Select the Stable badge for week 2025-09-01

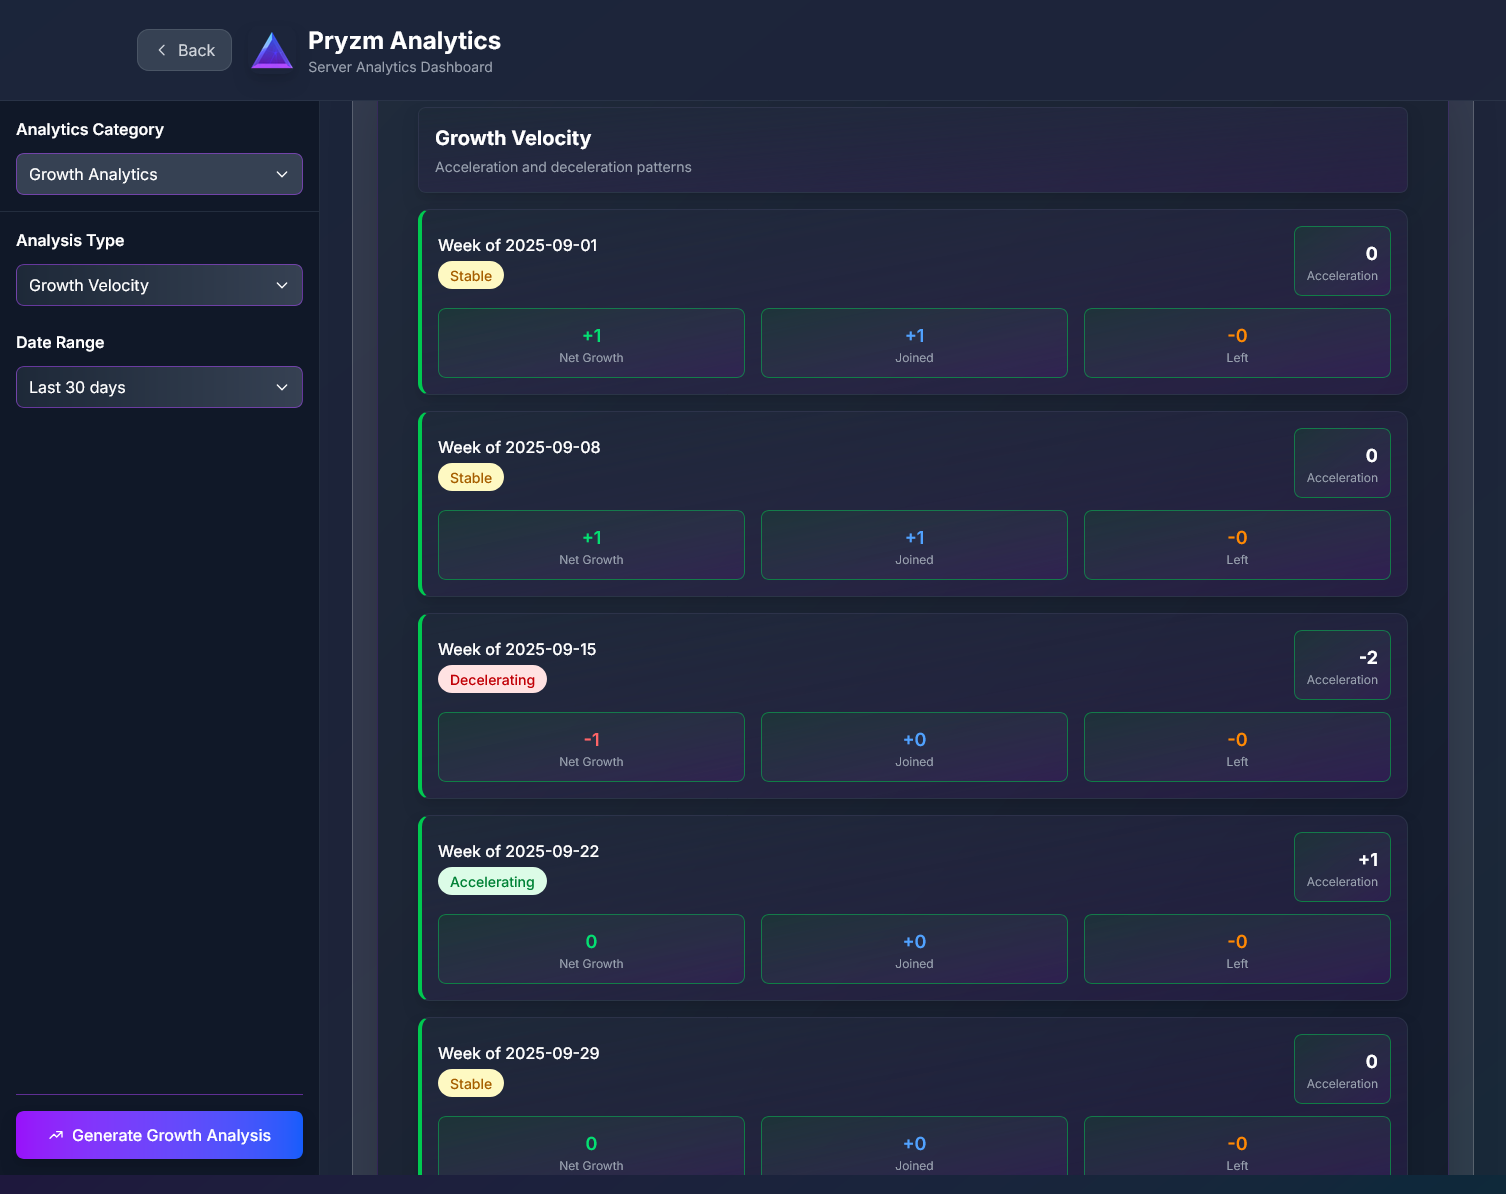pyautogui.click(x=470, y=275)
